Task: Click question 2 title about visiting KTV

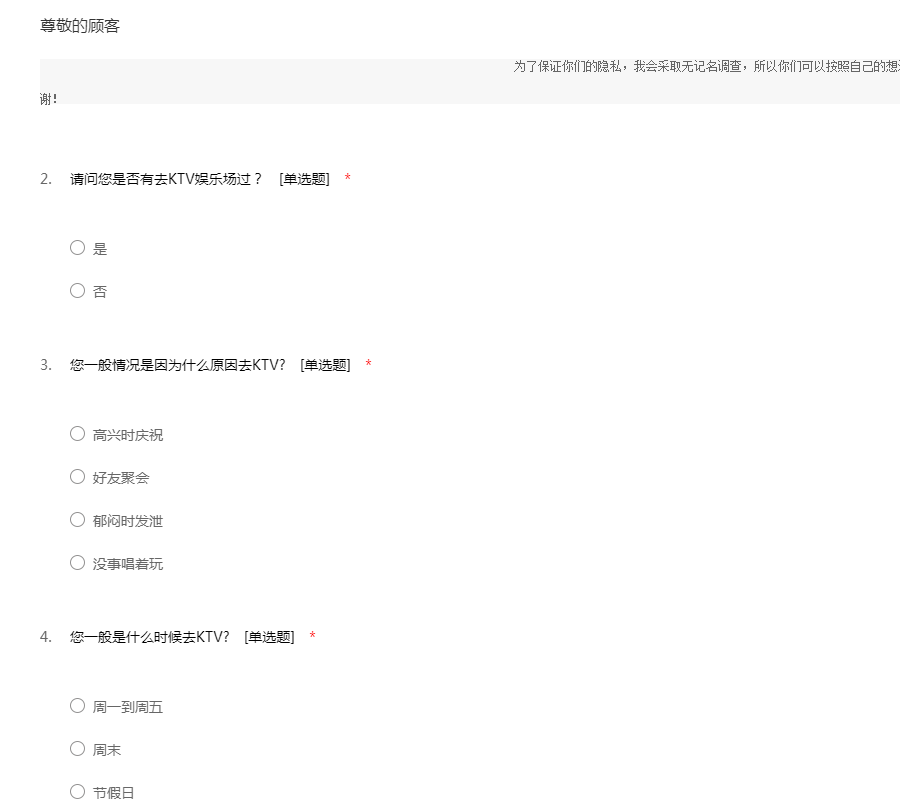Action: [166, 179]
